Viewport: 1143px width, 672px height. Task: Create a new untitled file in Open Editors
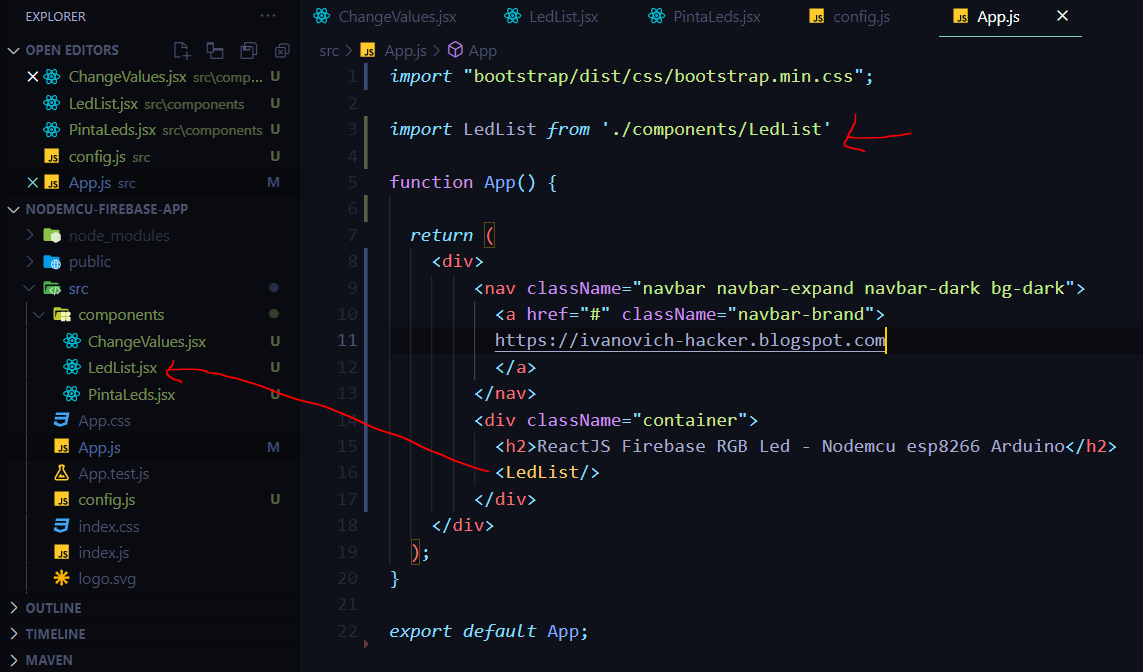coord(183,49)
